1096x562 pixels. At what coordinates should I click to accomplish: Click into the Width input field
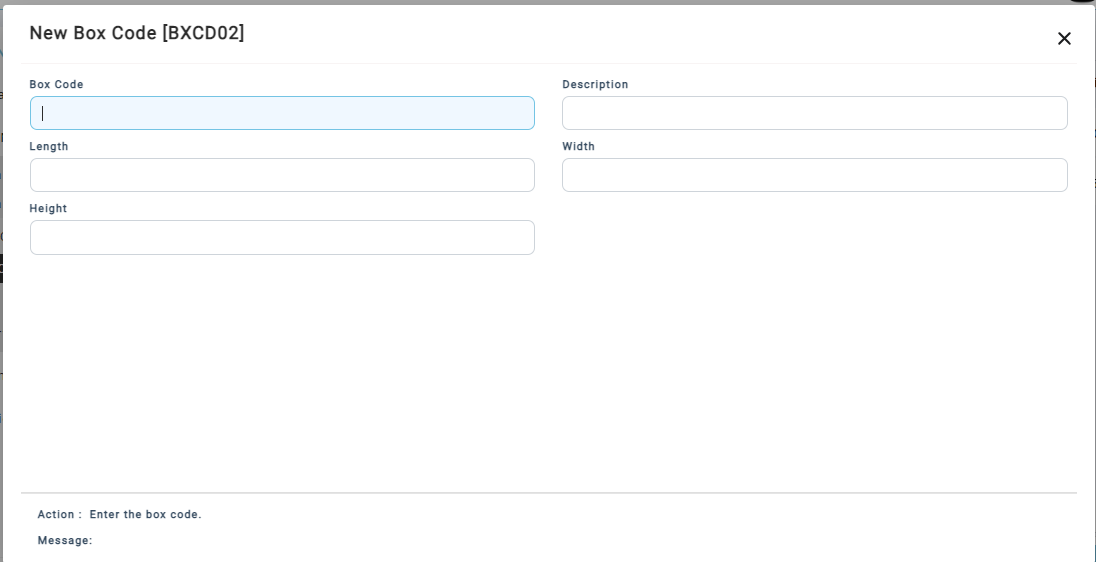[814, 175]
